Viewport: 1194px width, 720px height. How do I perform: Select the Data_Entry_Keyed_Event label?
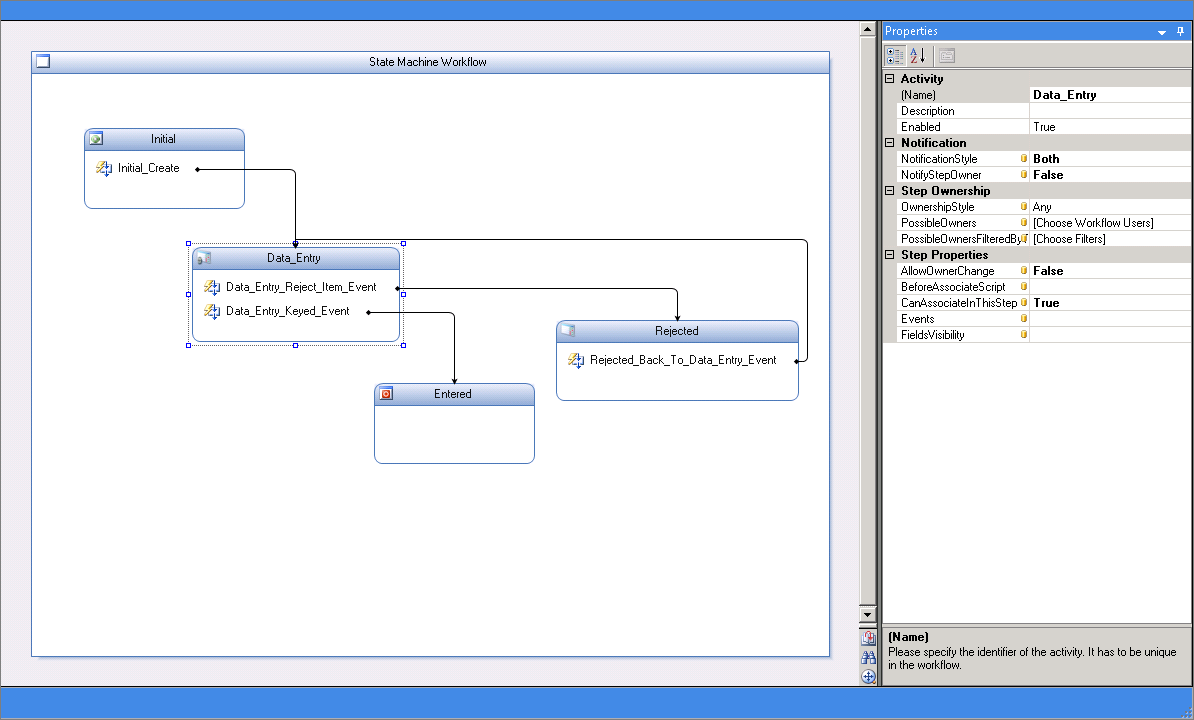point(287,311)
